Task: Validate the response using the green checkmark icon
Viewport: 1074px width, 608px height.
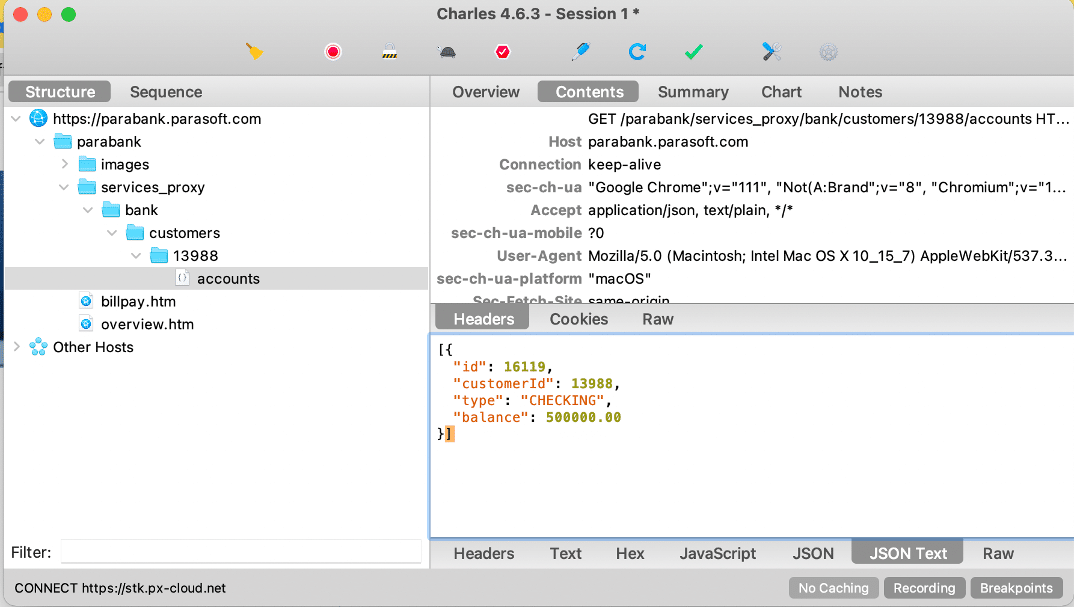Action: [x=693, y=52]
